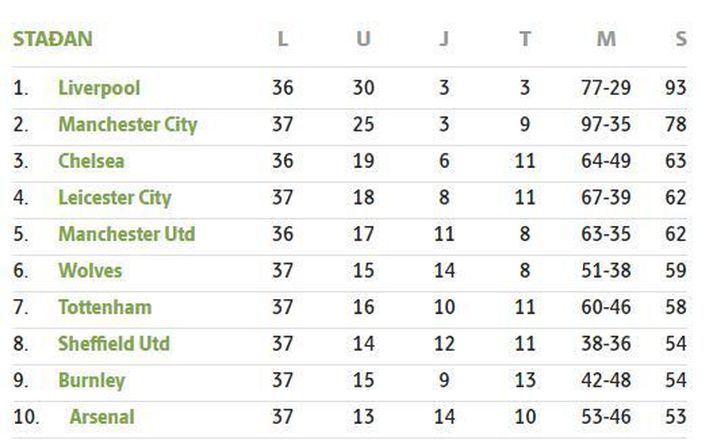Image resolution: width=713 pixels, height=440 pixels.
Task: Click the Manchester Utd team name
Action: pyautogui.click(x=127, y=234)
